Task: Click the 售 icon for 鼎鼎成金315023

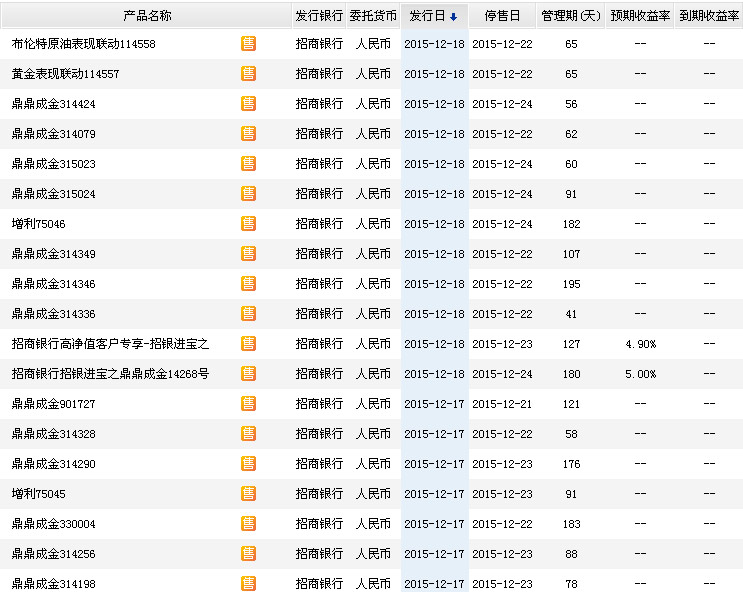Action: point(248,164)
